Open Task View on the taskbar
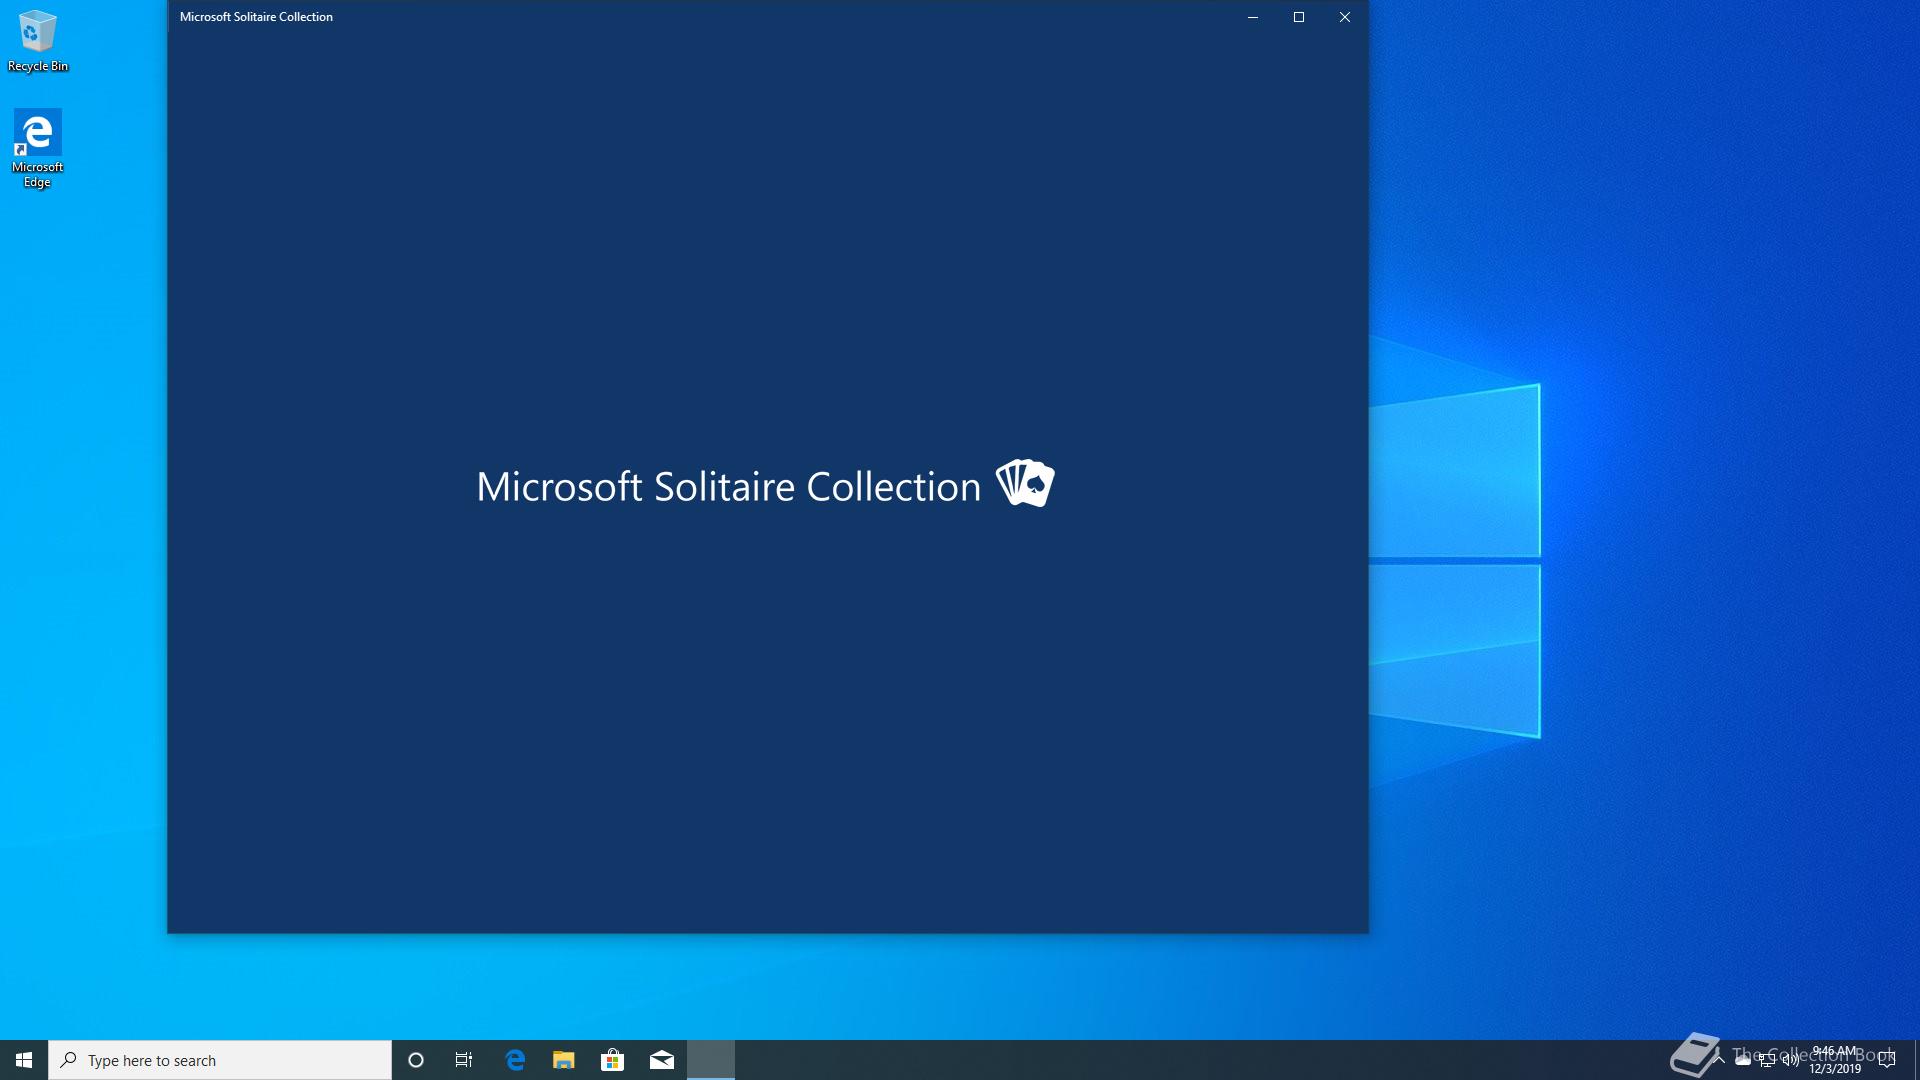The image size is (1920, 1080). click(464, 1060)
